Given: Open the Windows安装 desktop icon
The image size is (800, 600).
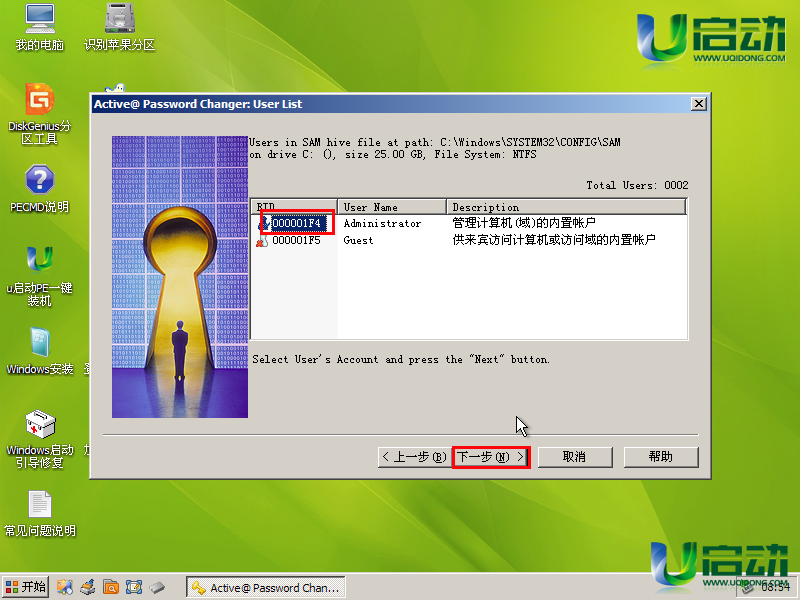Looking at the screenshot, I should (40, 351).
